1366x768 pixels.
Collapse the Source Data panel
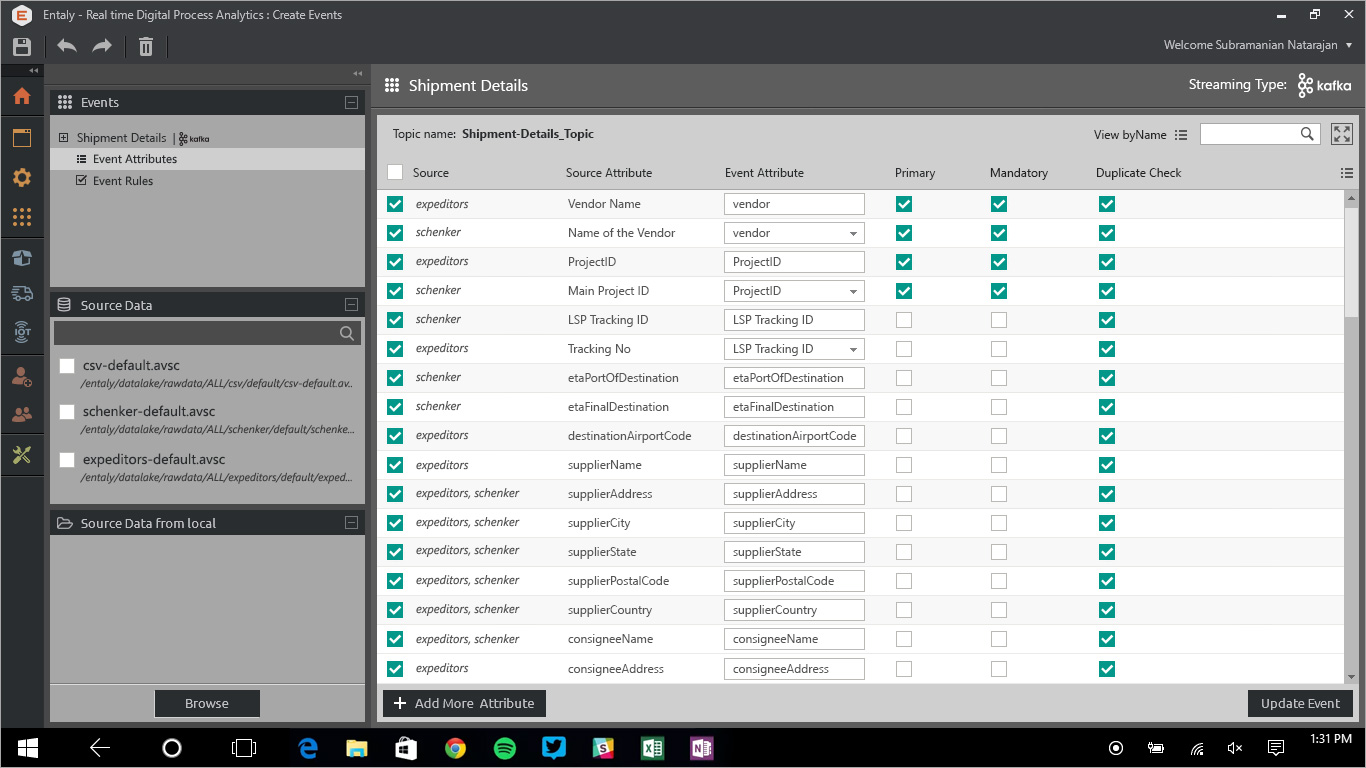(x=351, y=305)
